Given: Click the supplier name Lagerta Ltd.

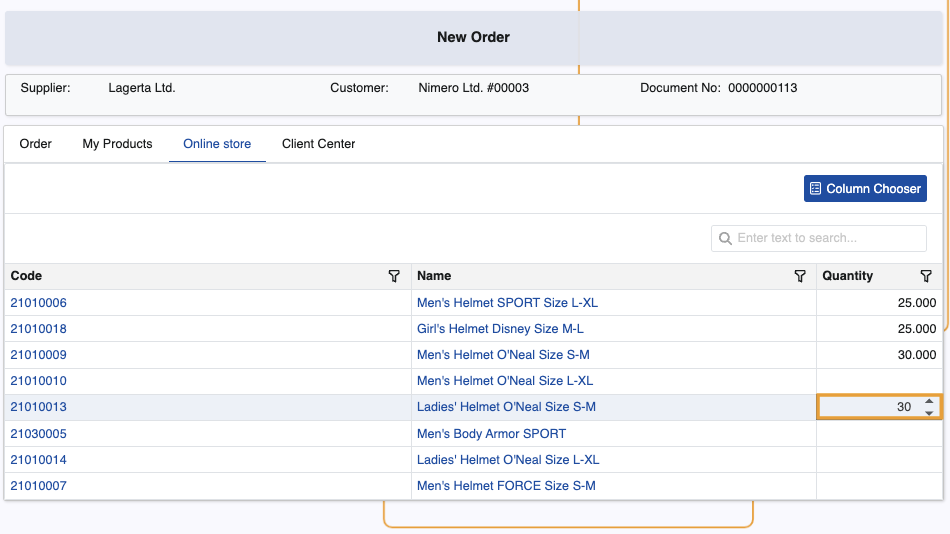Looking at the screenshot, I should click(x=142, y=88).
